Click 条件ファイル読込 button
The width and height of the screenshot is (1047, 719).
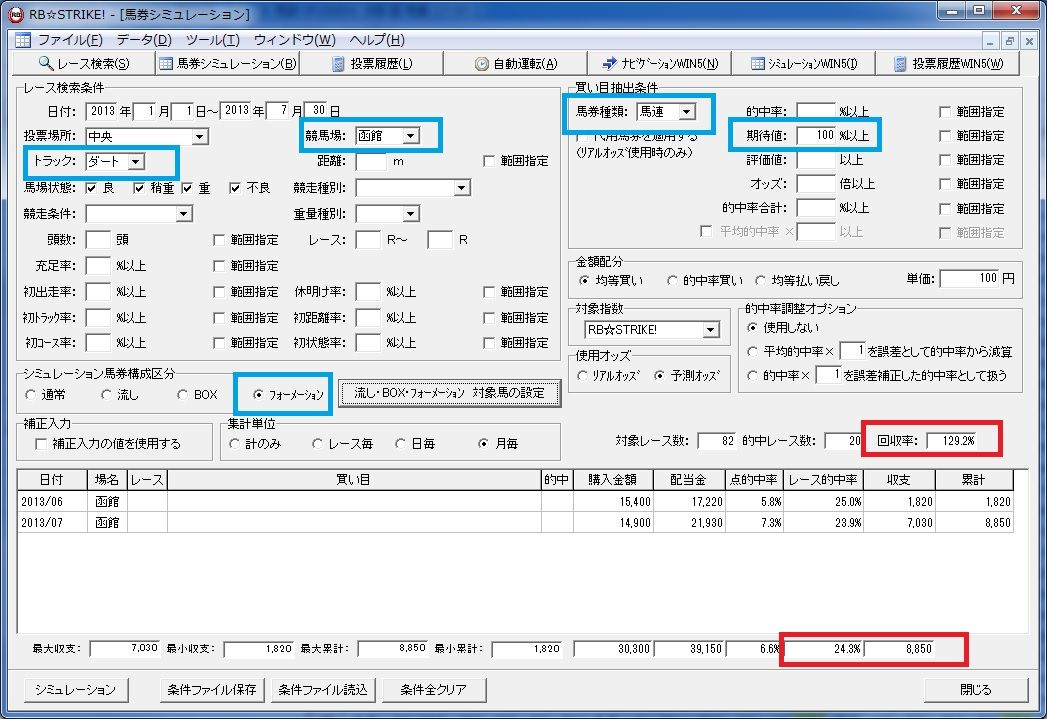pyautogui.click(x=323, y=690)
